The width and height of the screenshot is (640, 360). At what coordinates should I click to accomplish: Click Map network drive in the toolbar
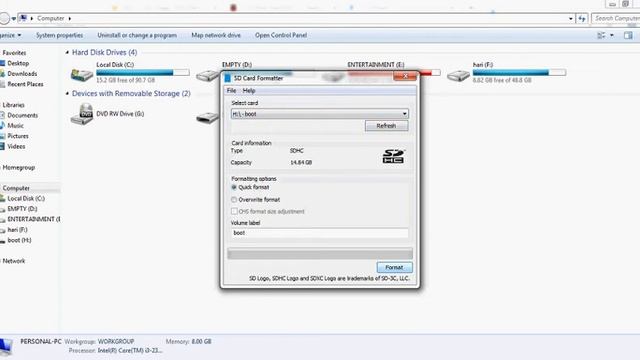tap(216, 36)
